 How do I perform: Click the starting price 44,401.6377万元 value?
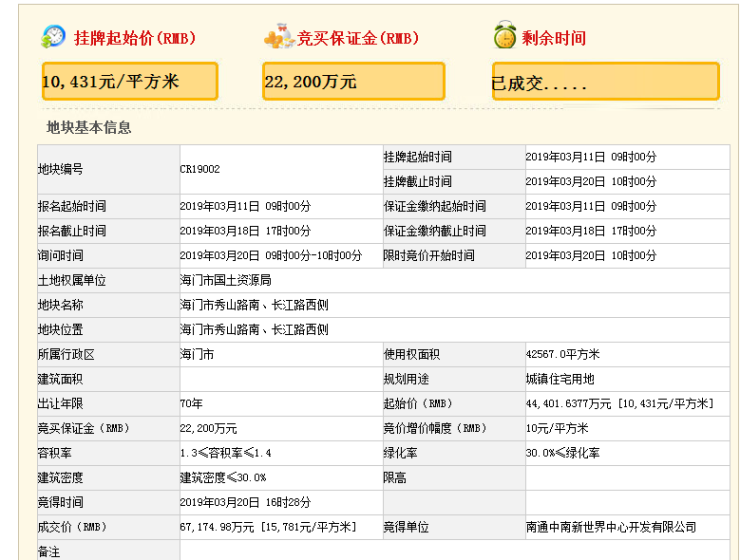tap(619, 404)
